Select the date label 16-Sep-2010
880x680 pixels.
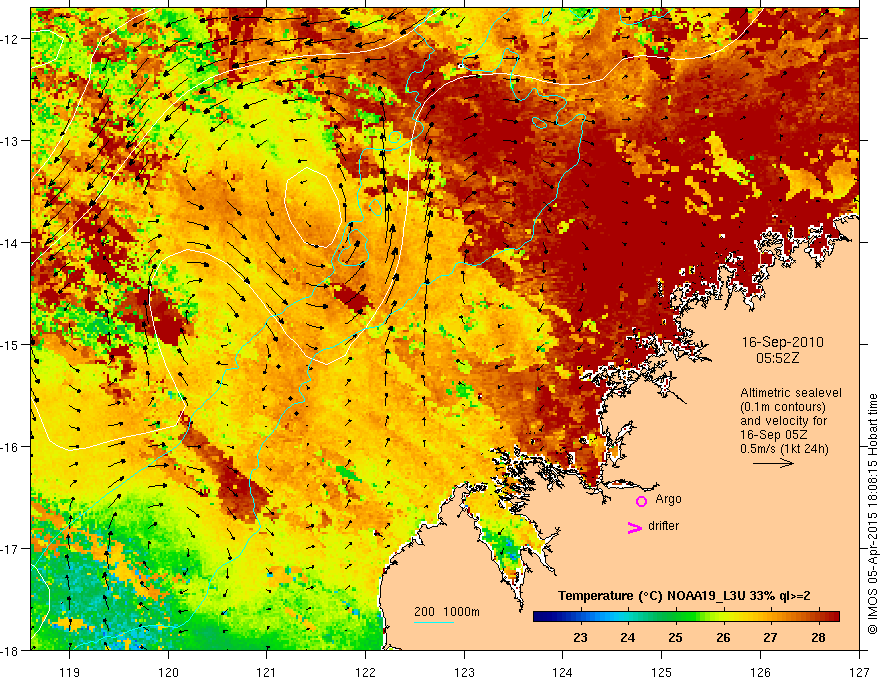(x=783, y=342)
